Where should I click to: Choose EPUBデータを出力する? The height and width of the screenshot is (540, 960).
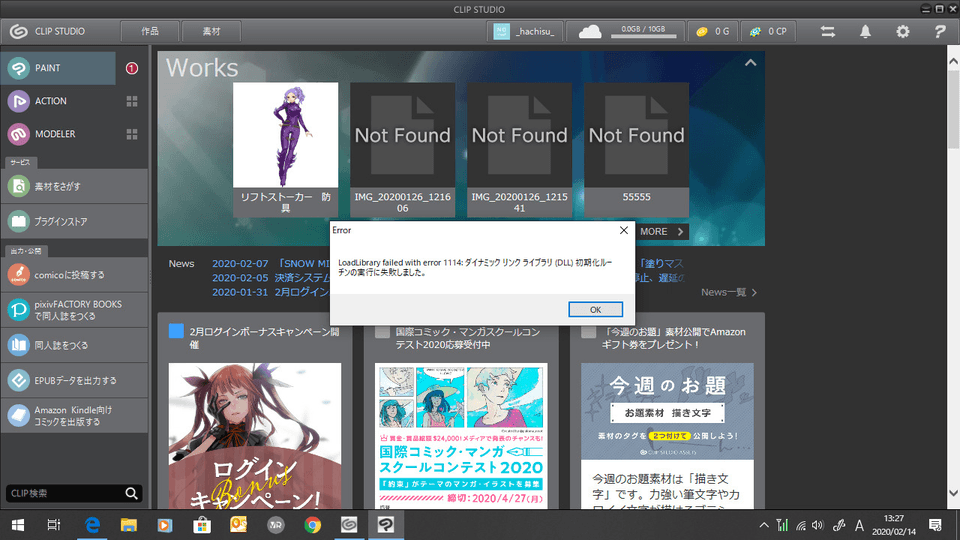[x=74, y=380]
